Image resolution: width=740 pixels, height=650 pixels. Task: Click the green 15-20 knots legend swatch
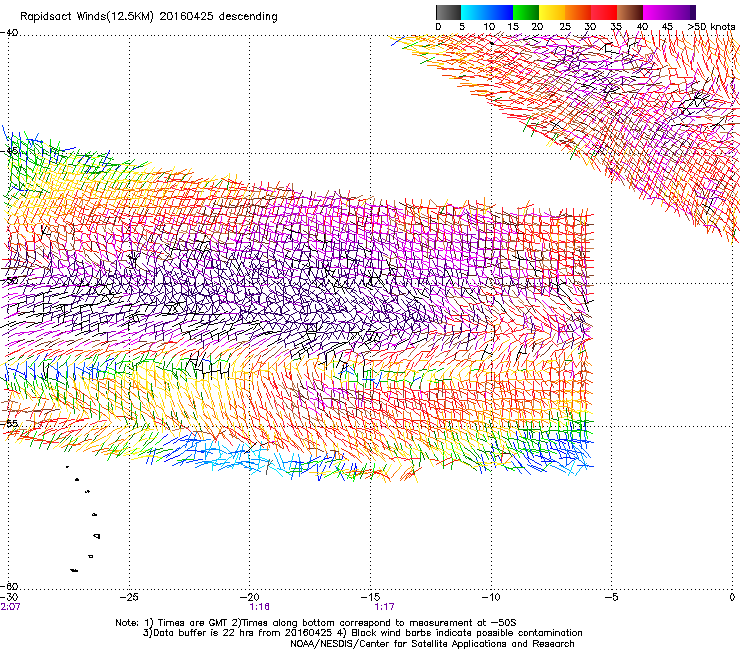526,12
